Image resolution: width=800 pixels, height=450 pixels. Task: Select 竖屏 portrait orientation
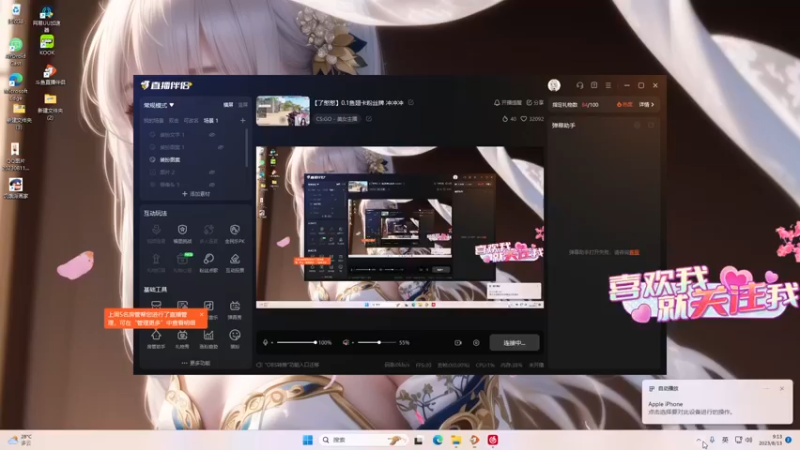[x=243, y=105]
